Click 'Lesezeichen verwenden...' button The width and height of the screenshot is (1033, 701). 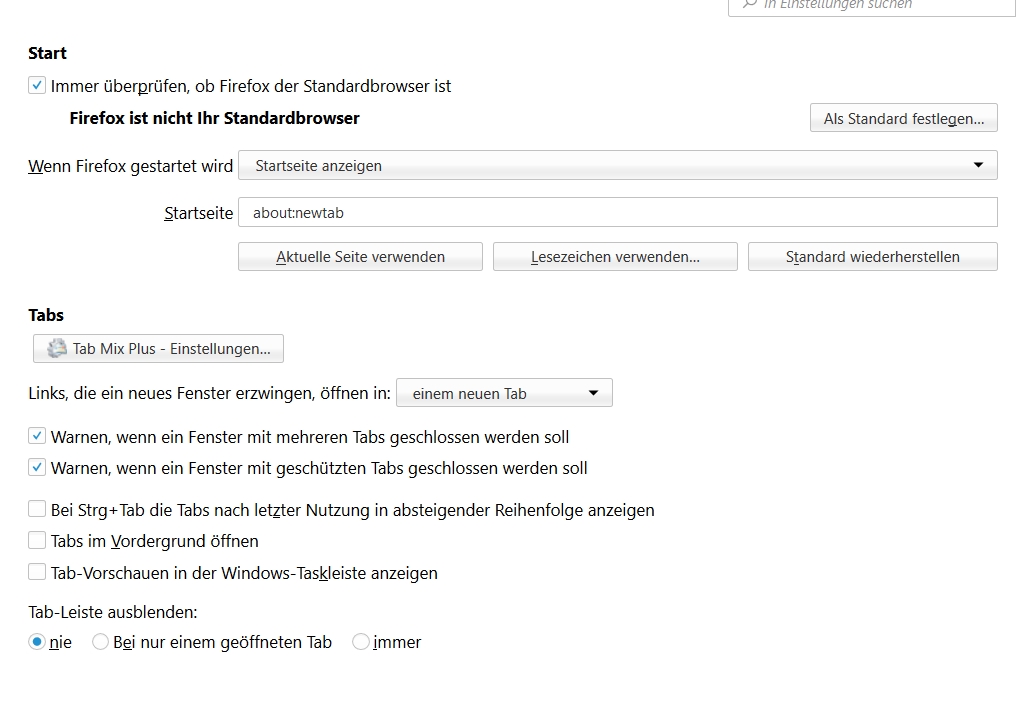tap(615, 256)
